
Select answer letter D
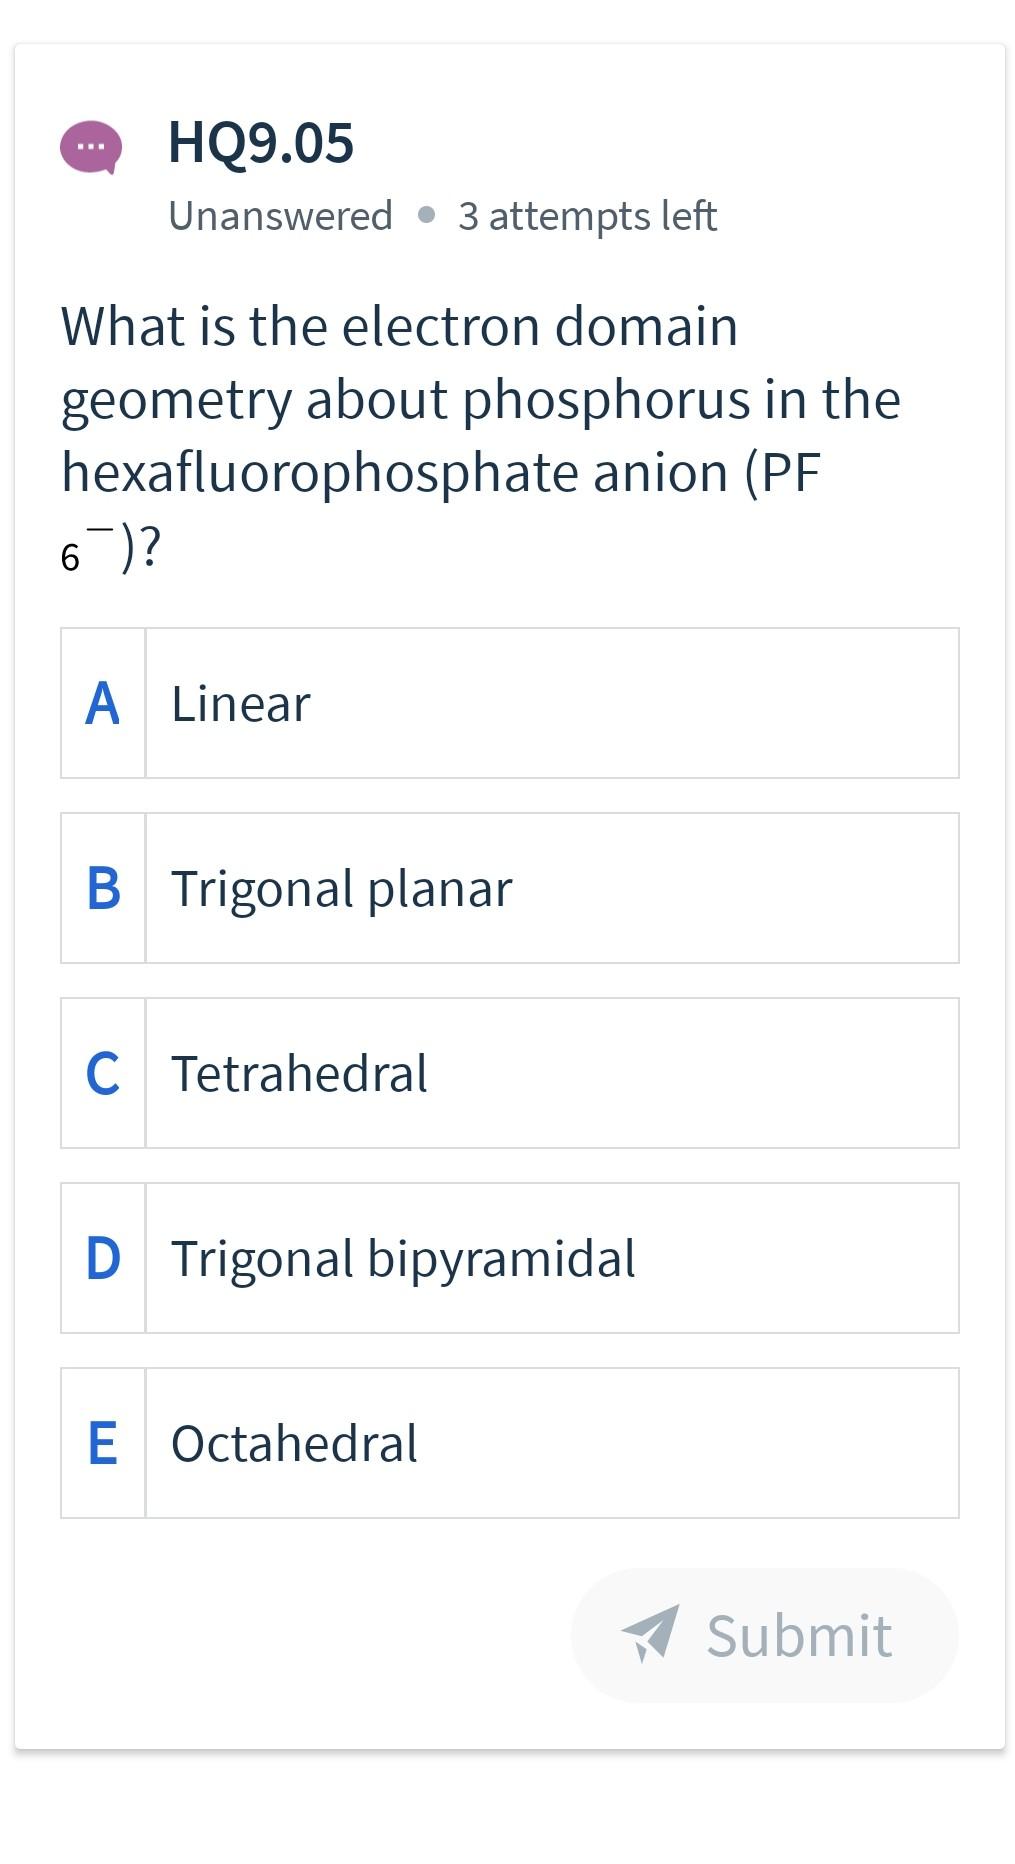[103, 1258]
